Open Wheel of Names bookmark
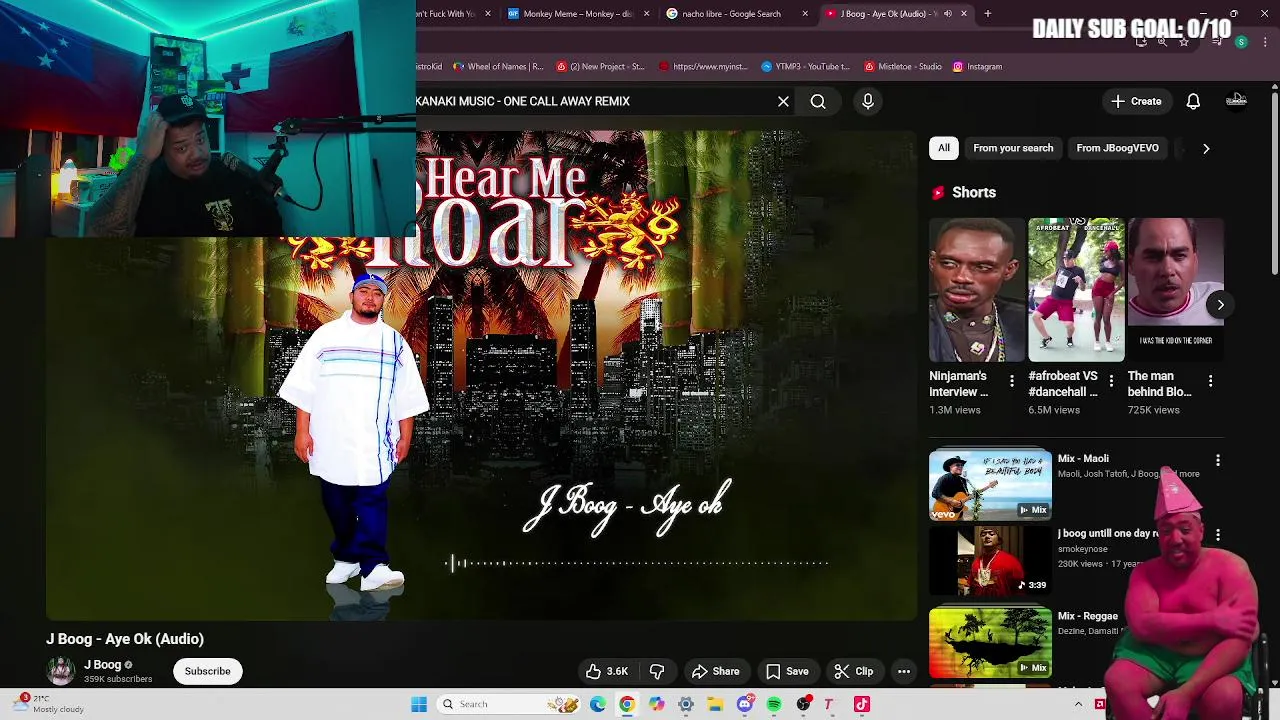 coord(498,66)
